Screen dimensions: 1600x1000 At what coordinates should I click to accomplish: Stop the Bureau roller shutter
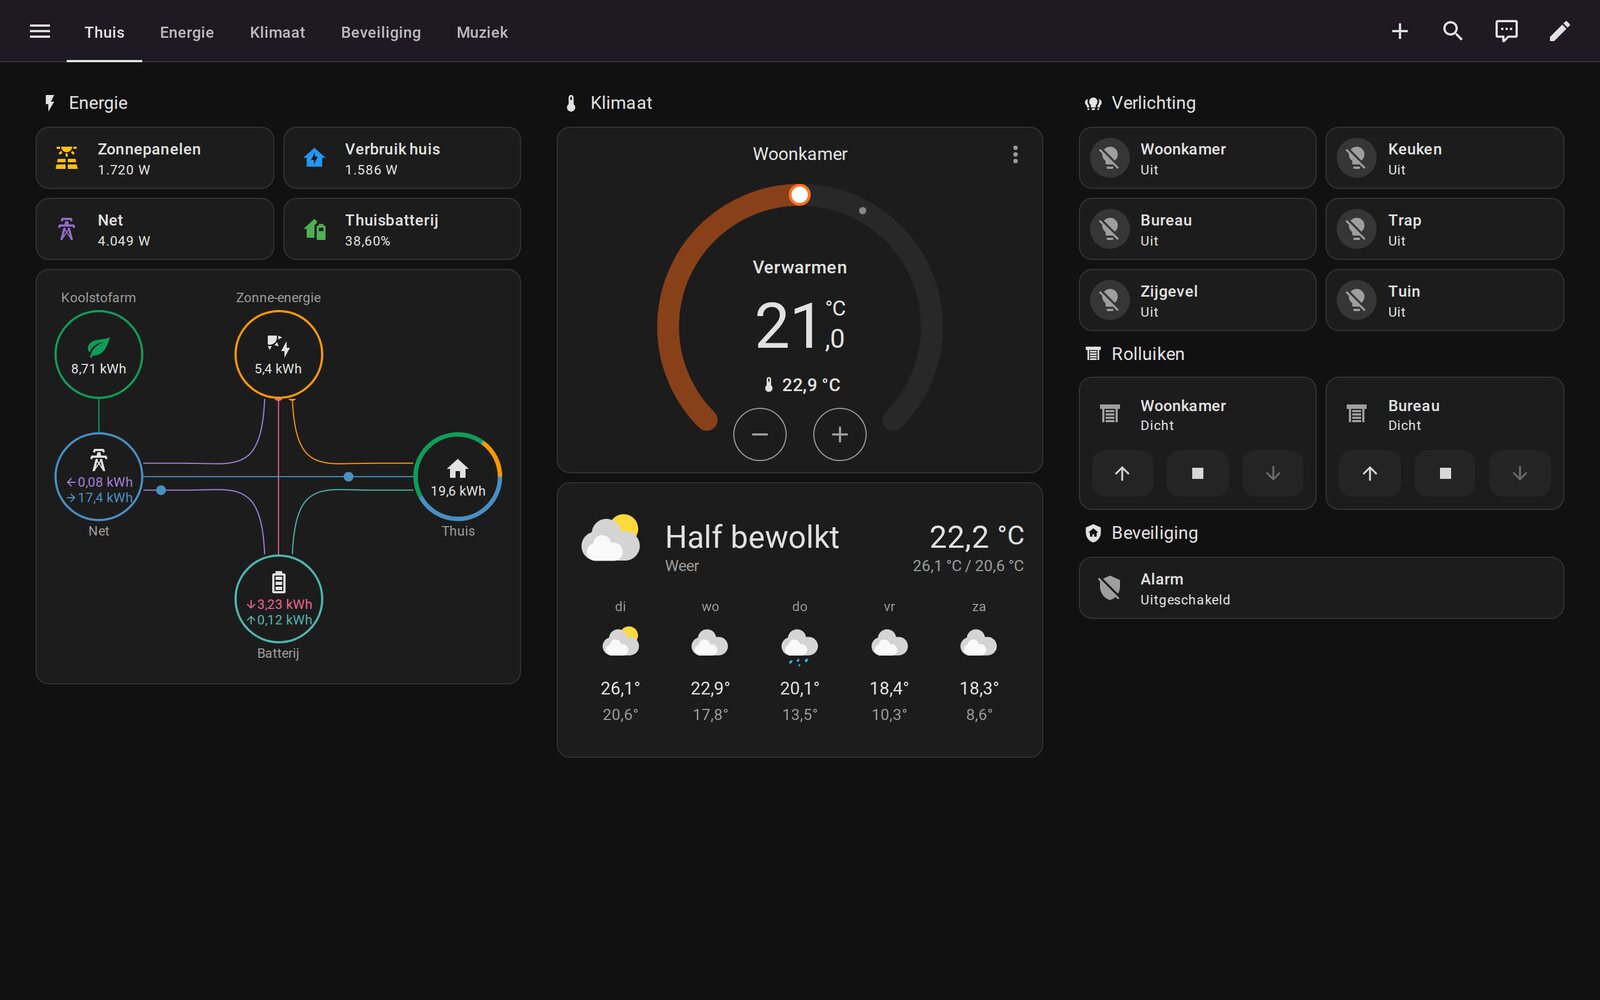[1444, 473]
